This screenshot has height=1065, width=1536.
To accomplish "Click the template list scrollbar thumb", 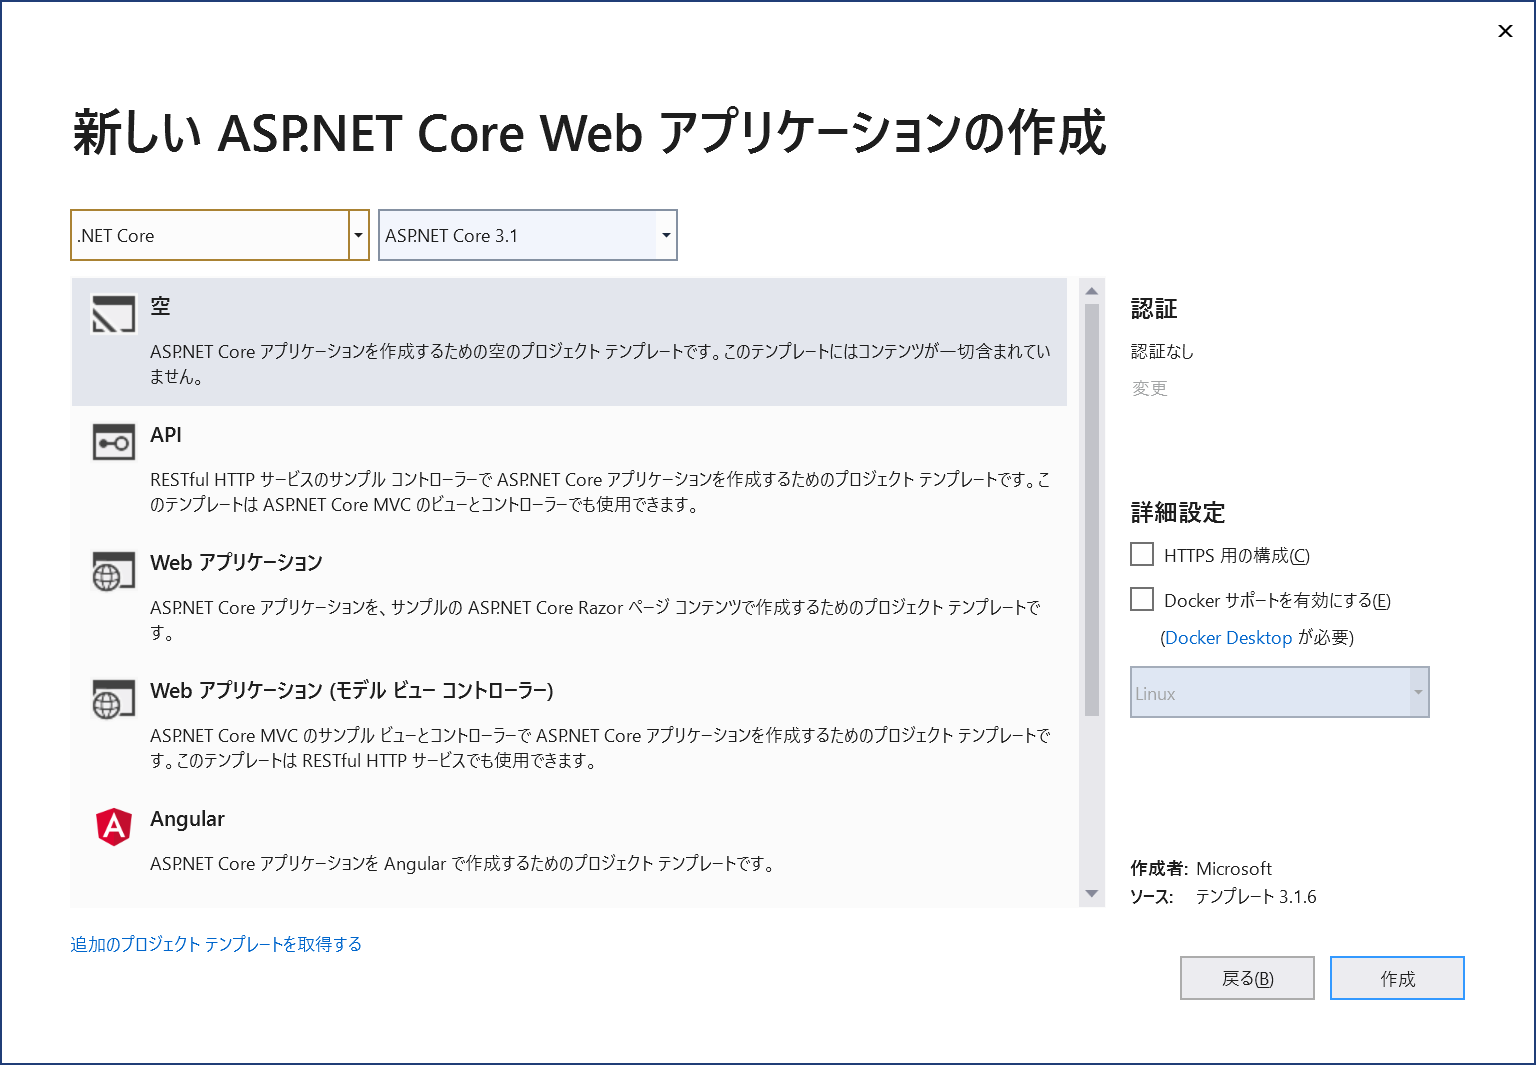I will coord(1092,510).
